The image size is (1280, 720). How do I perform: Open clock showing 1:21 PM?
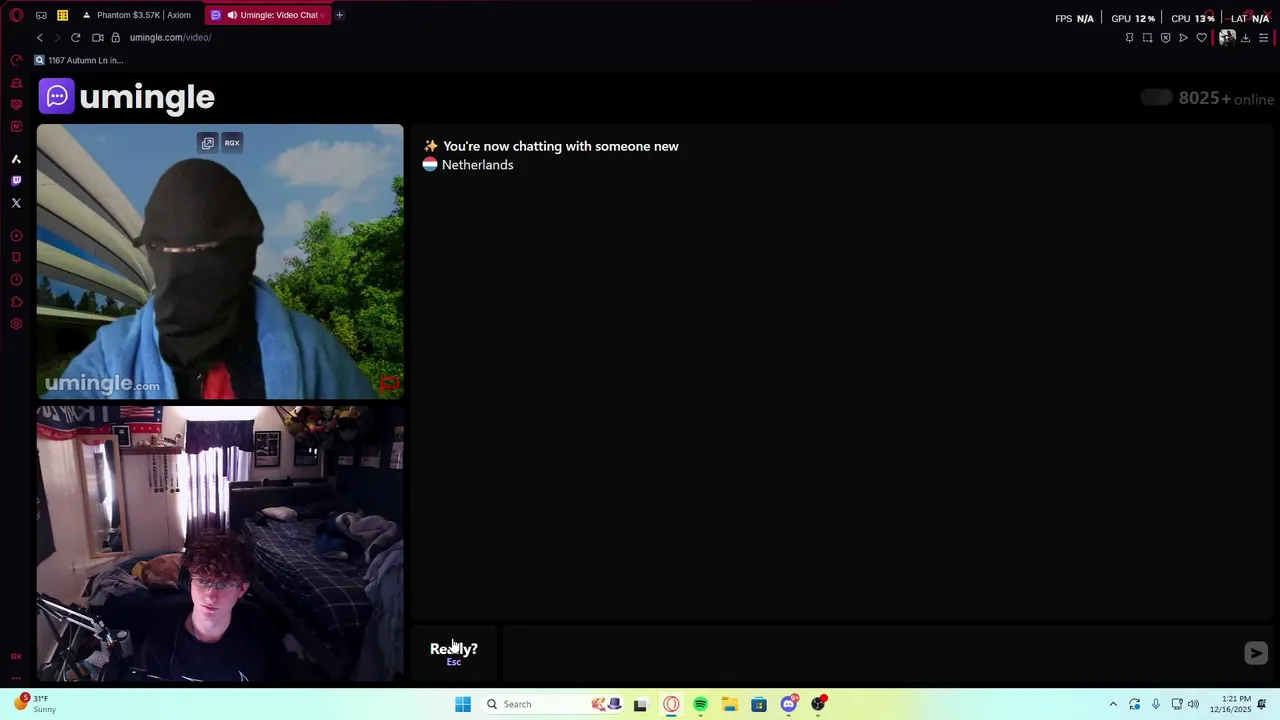1230,704
